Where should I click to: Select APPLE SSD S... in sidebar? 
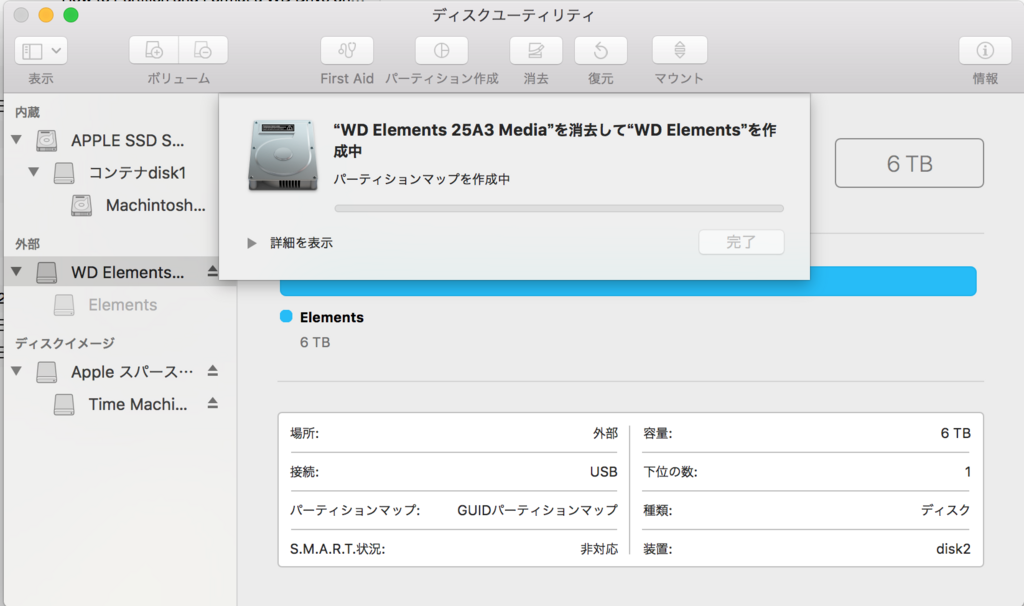pyautogui.click(x=127, y=140)
